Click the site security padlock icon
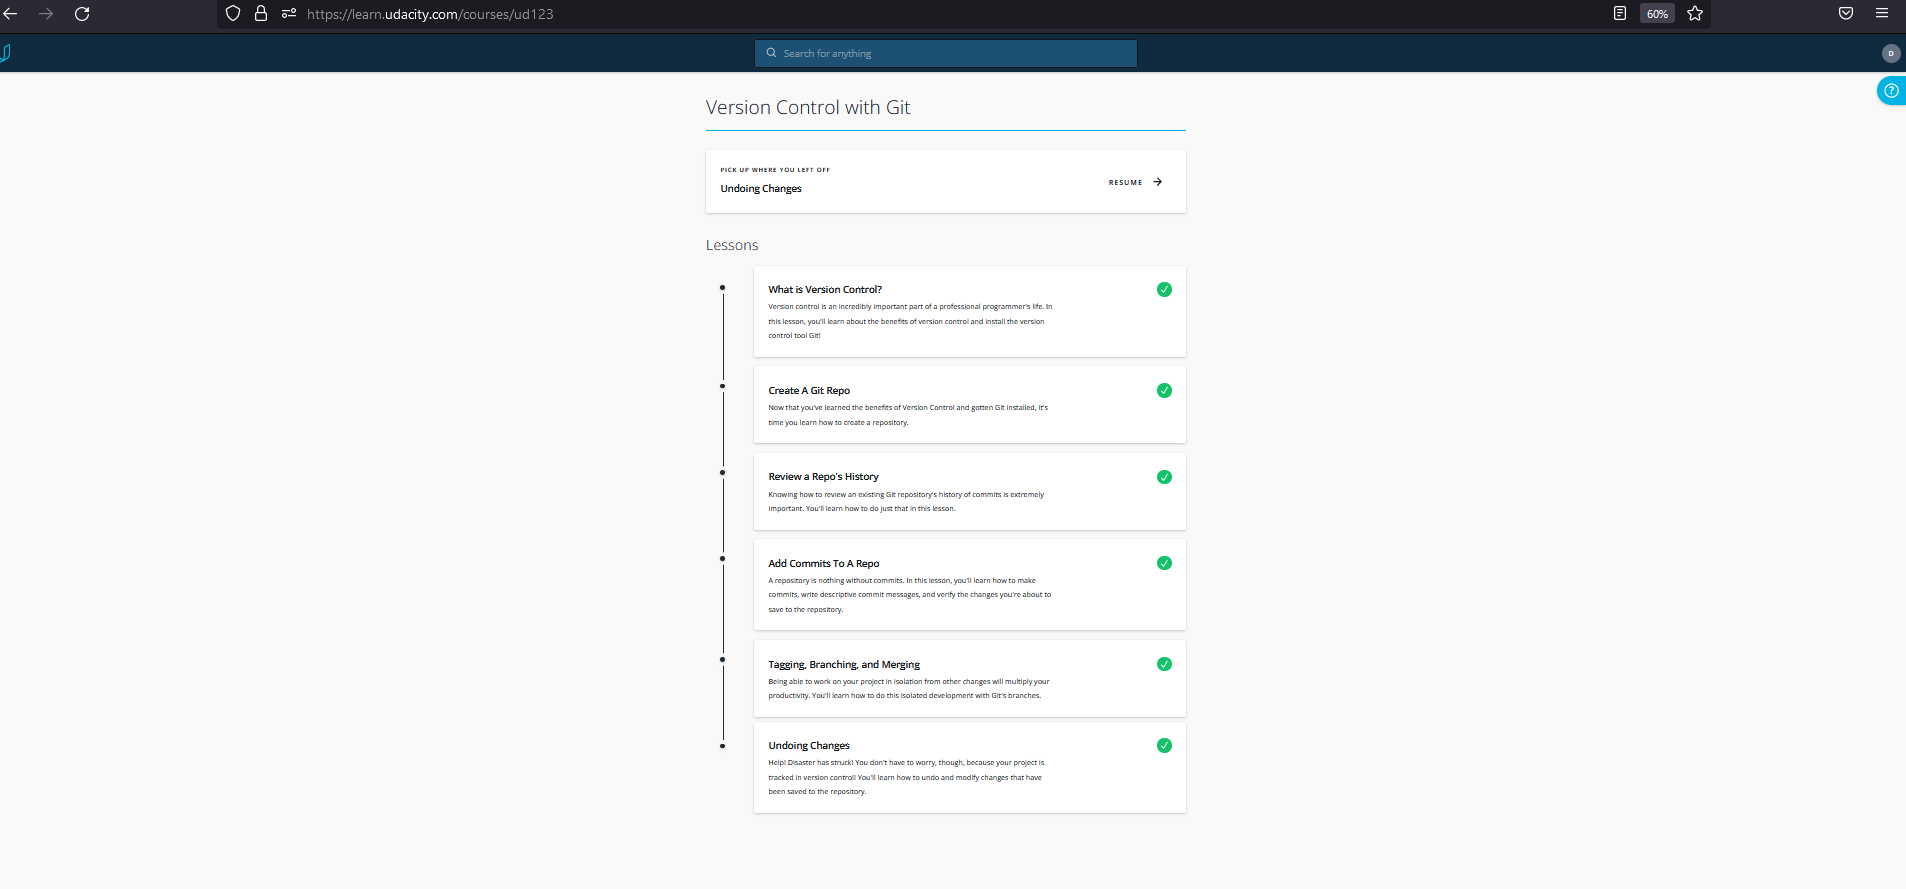 coord(261,14)
